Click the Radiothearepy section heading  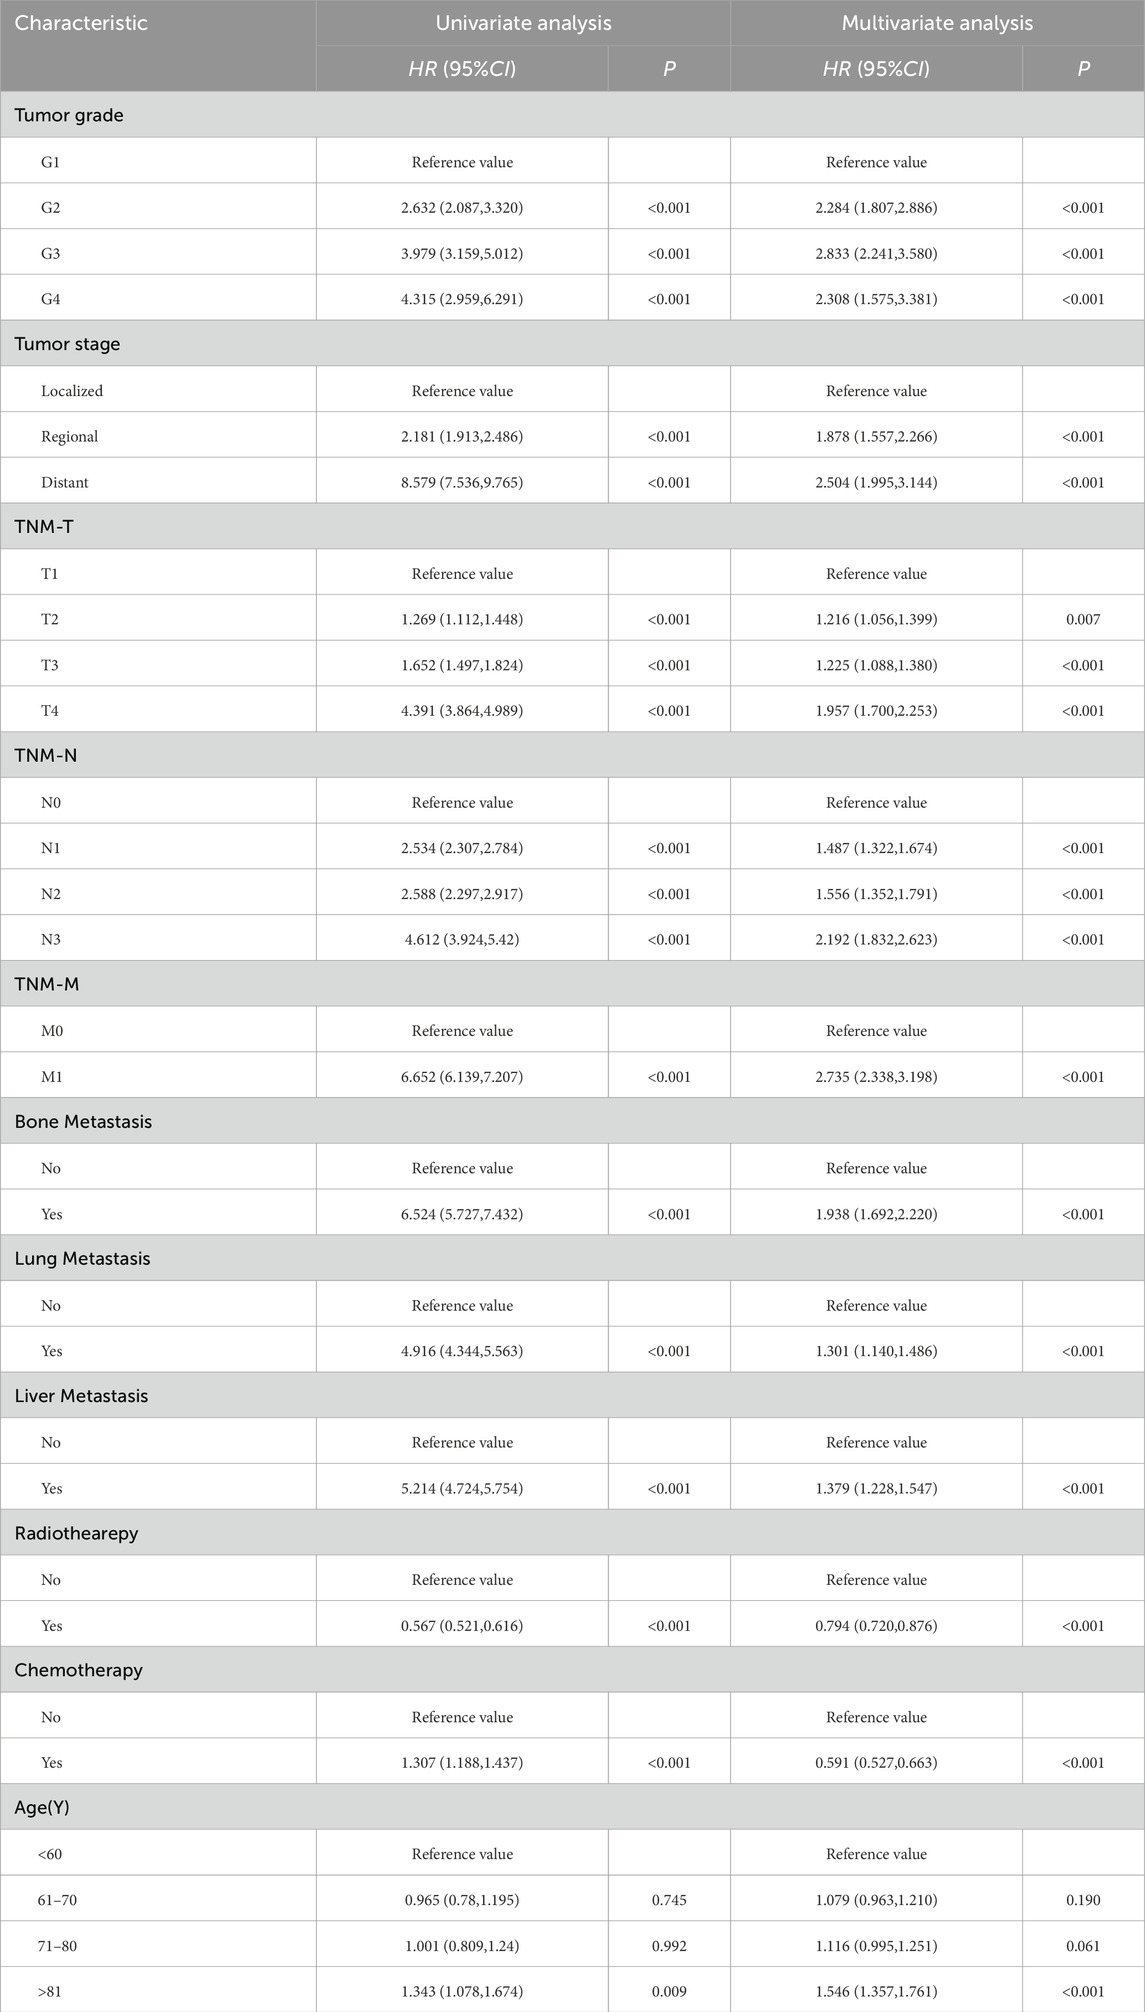76,1533
